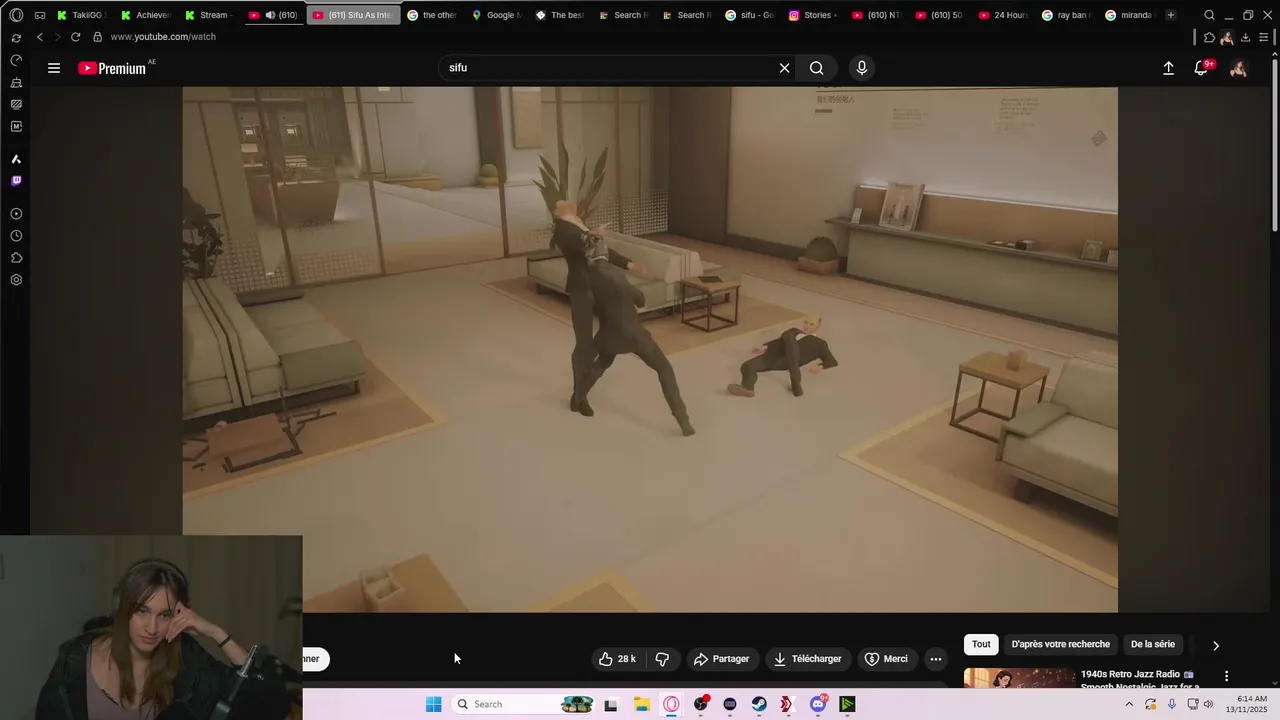The height and width of the screenshot is (720, 1280).
Task: Switch to the Google Maps tab
Action: point(496,15)
